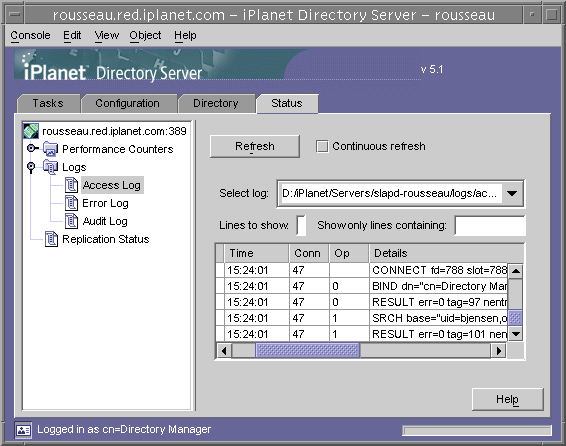Collapse the Logs tree node
This screenshot has width=566, height=446.
[31, 167]
